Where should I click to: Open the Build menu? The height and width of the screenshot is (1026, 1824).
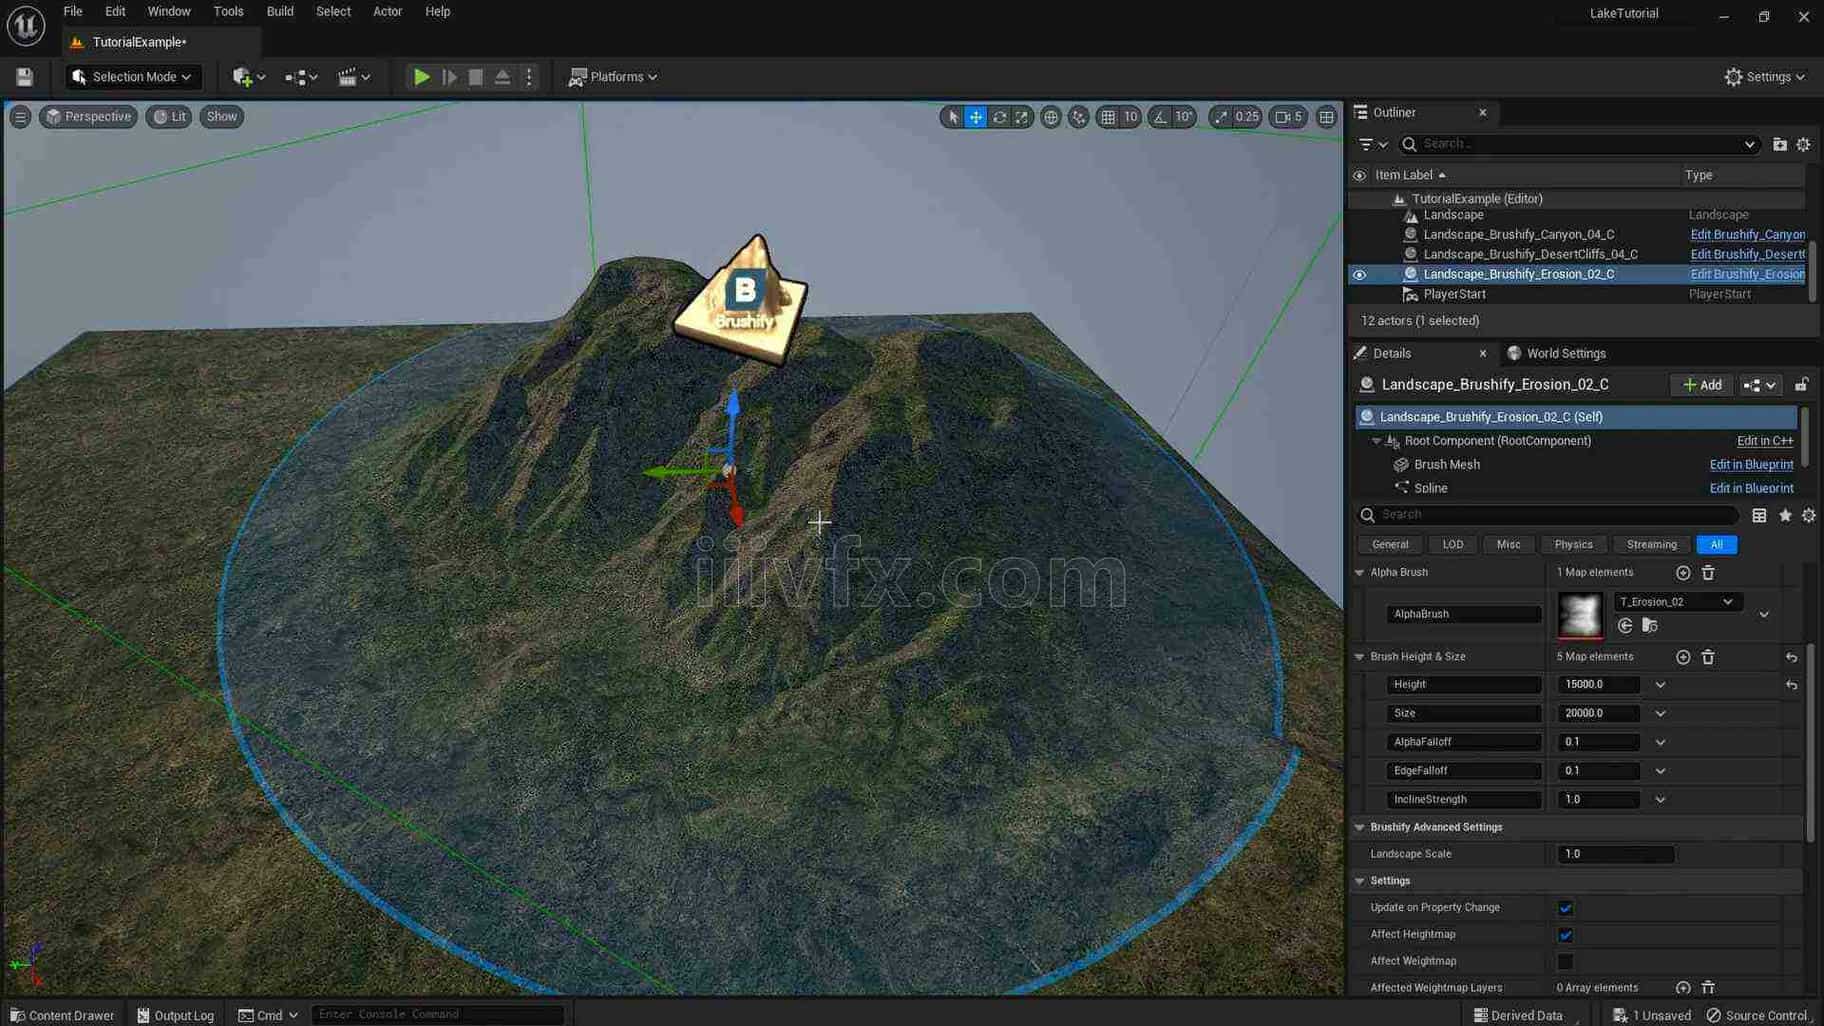(x=280, y=12)
